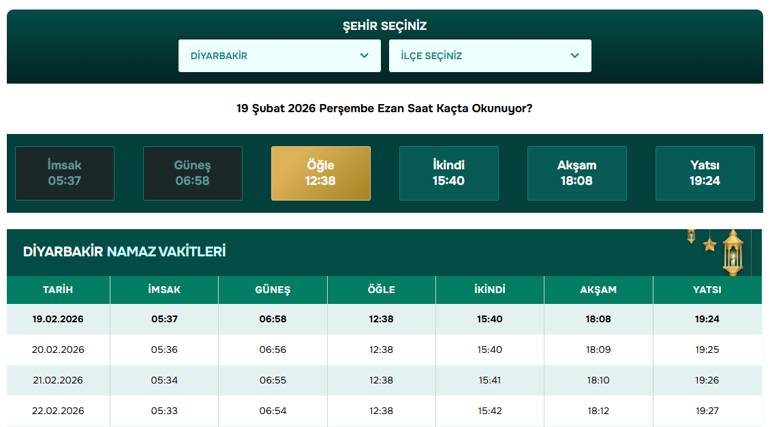Click the golden lantern decoration icon
Image resolution: width=770 pixels, height=427 pixels.
[x=733, y=252]
